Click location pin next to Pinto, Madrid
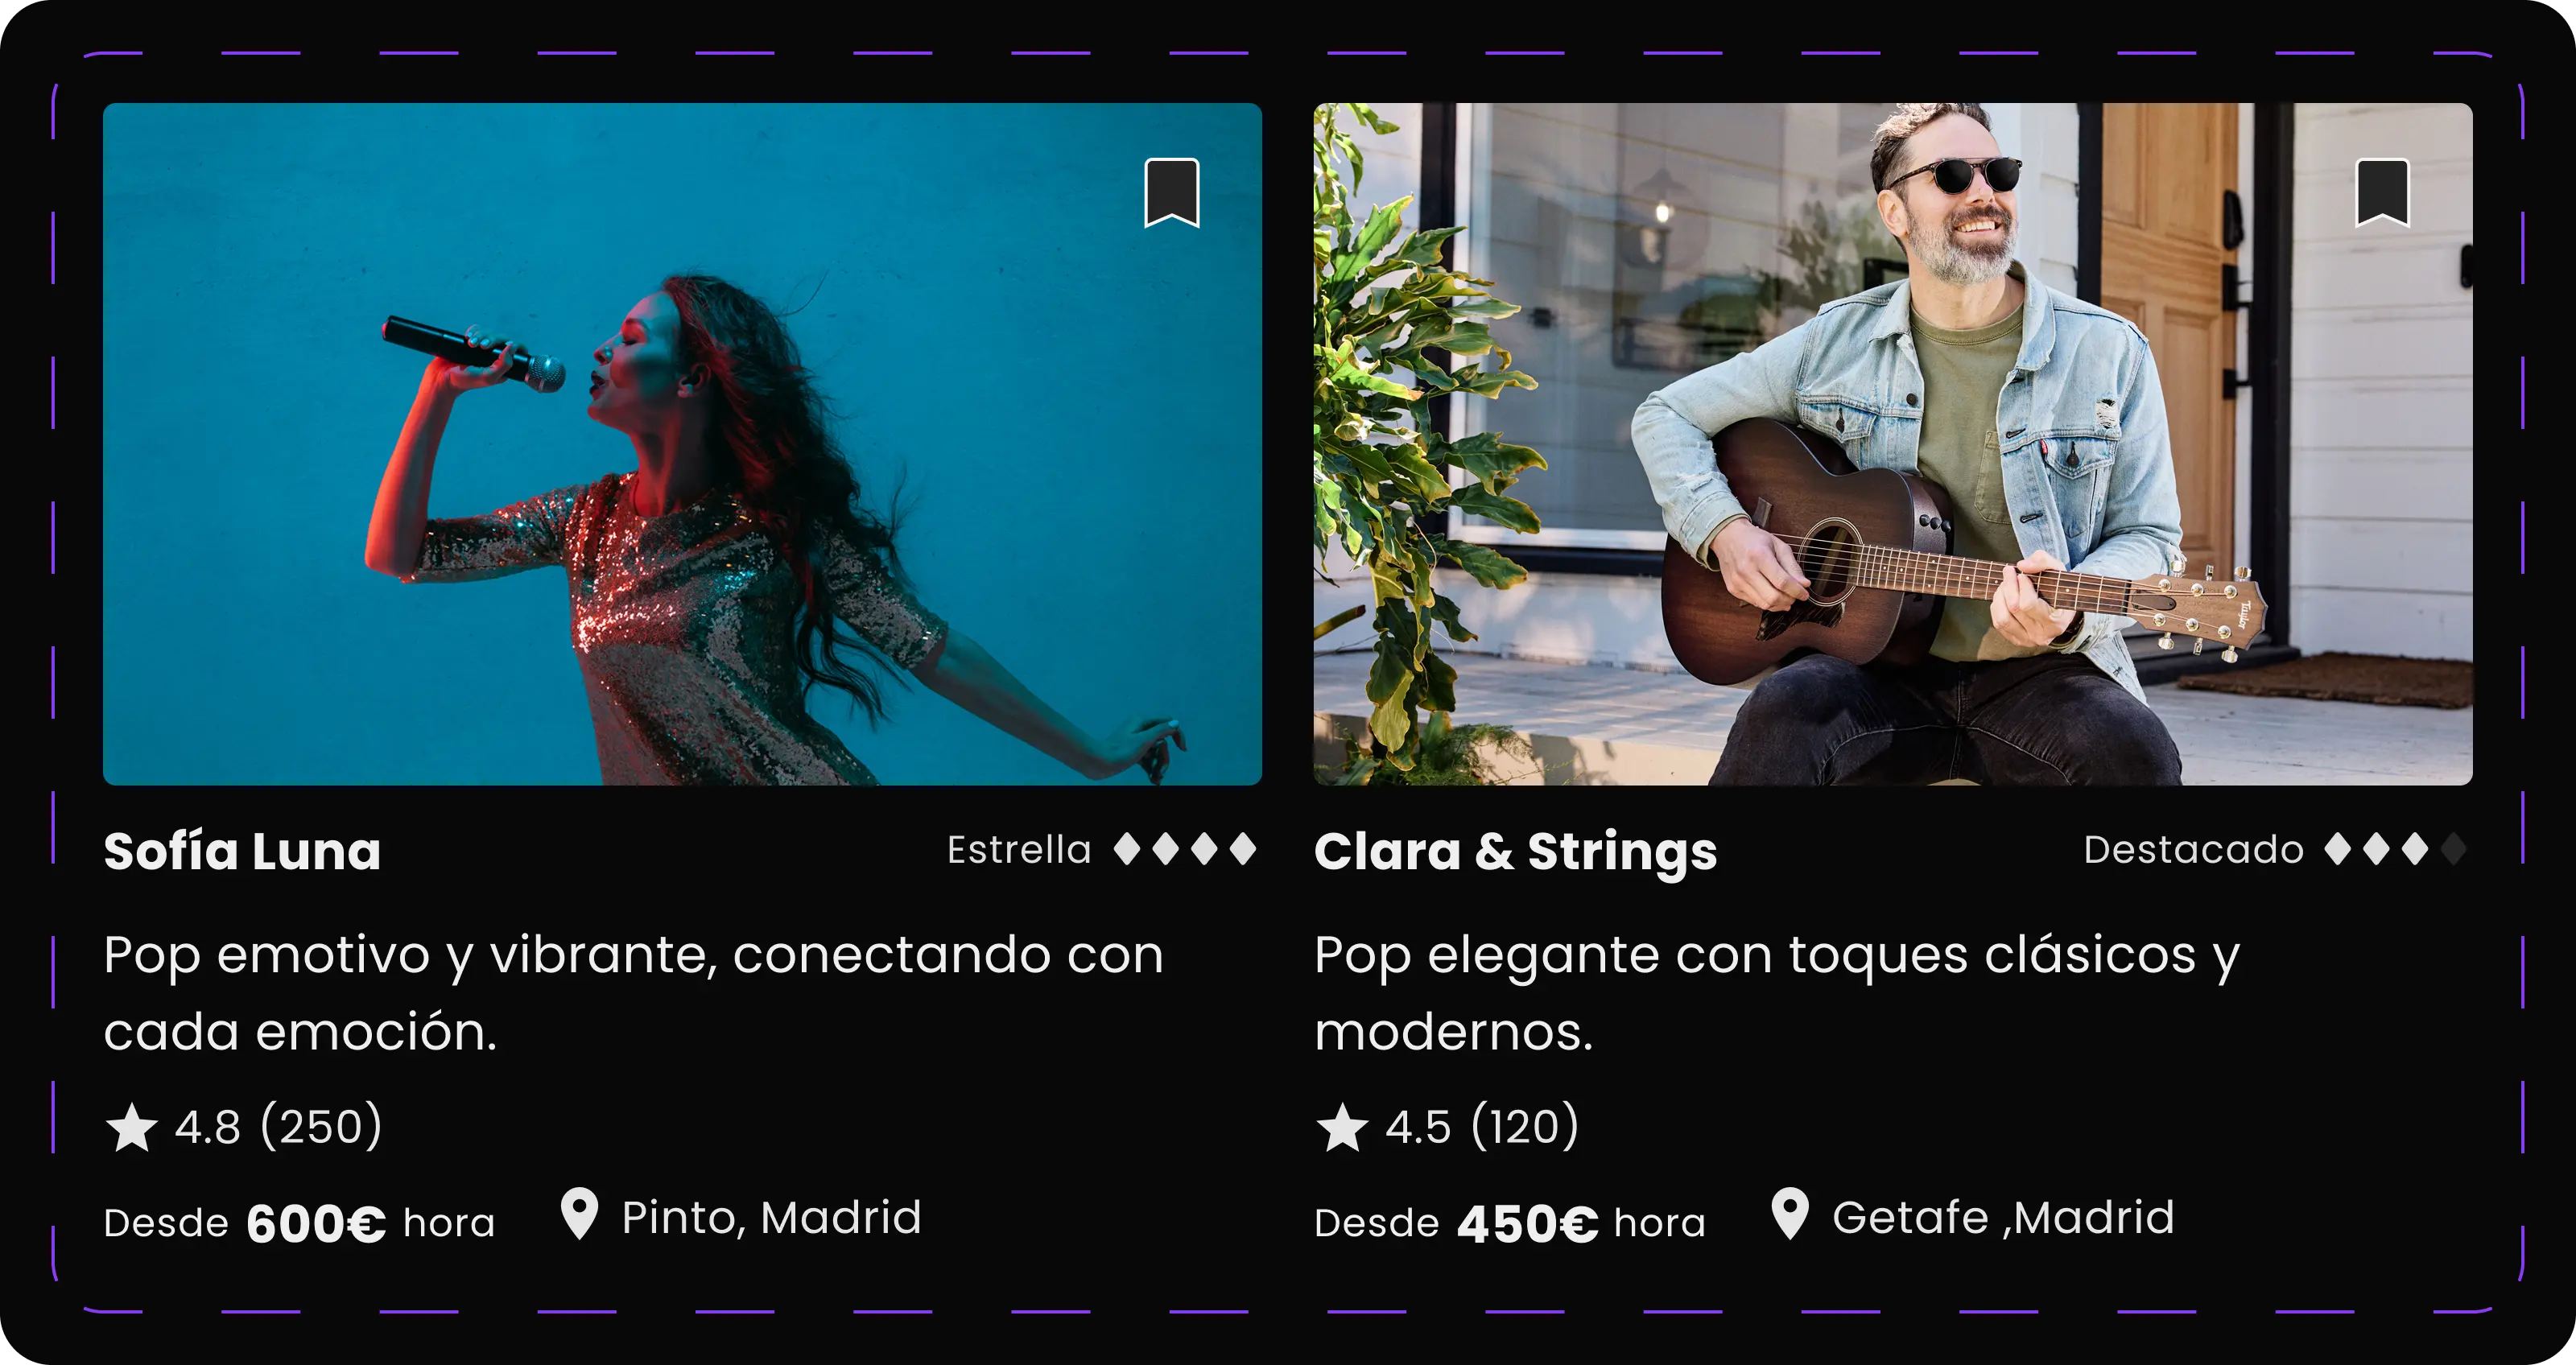 point(579,1214)
